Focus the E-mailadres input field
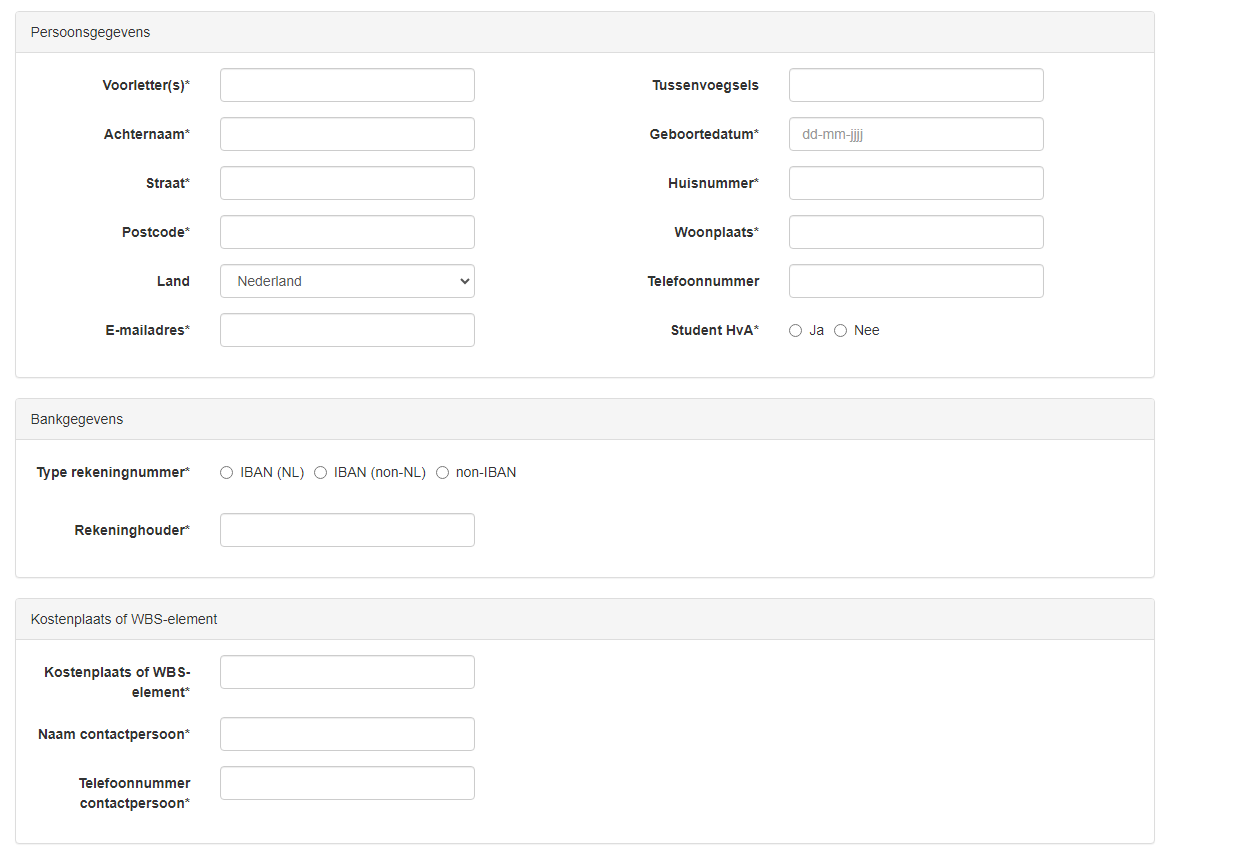 click(347, 331)
